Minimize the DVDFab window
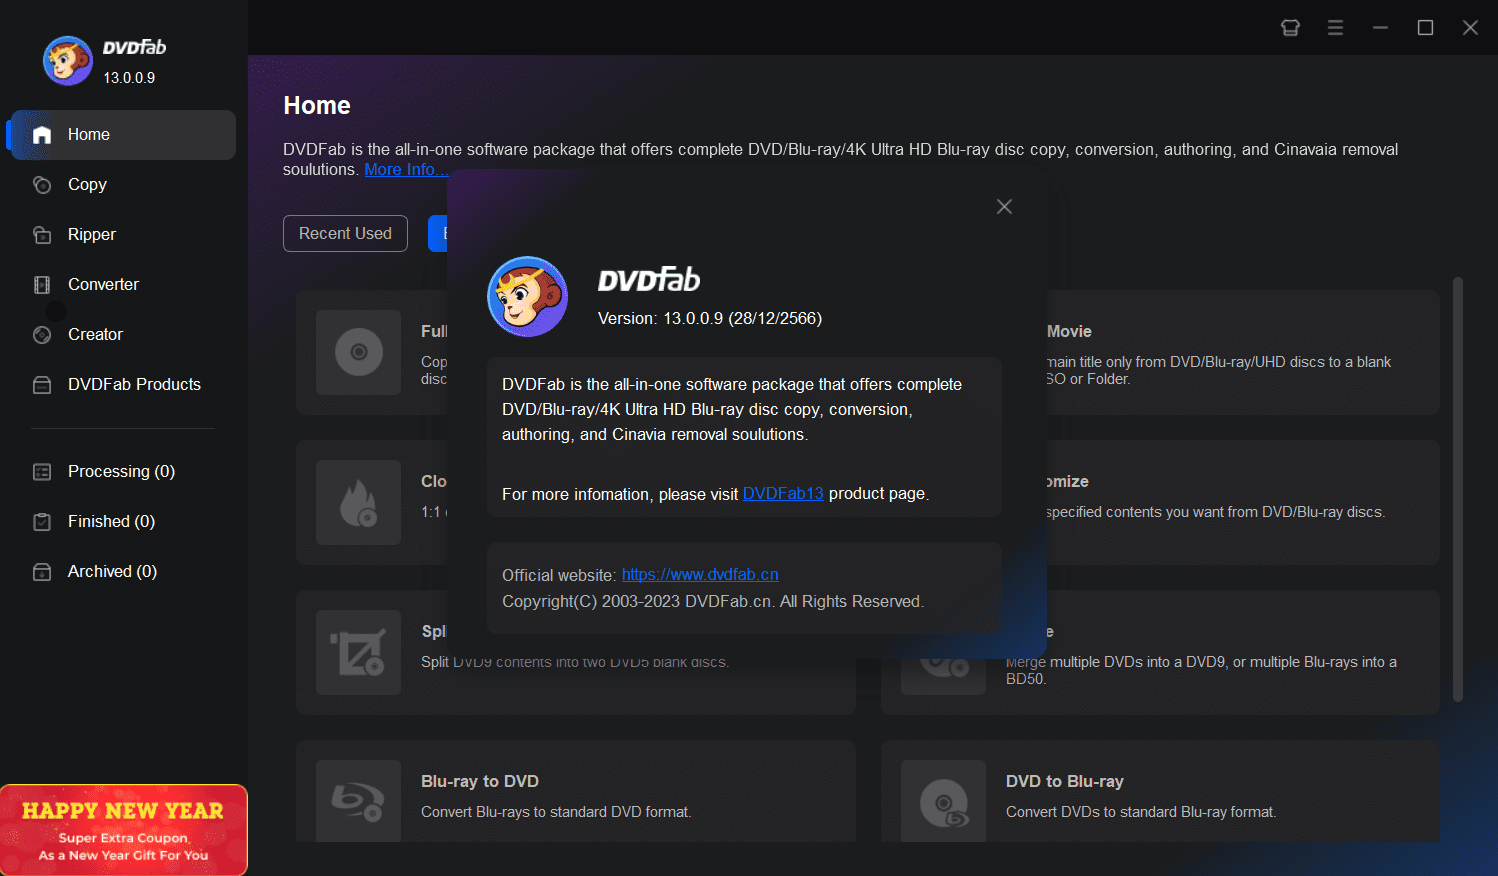 click(1380, 28)
